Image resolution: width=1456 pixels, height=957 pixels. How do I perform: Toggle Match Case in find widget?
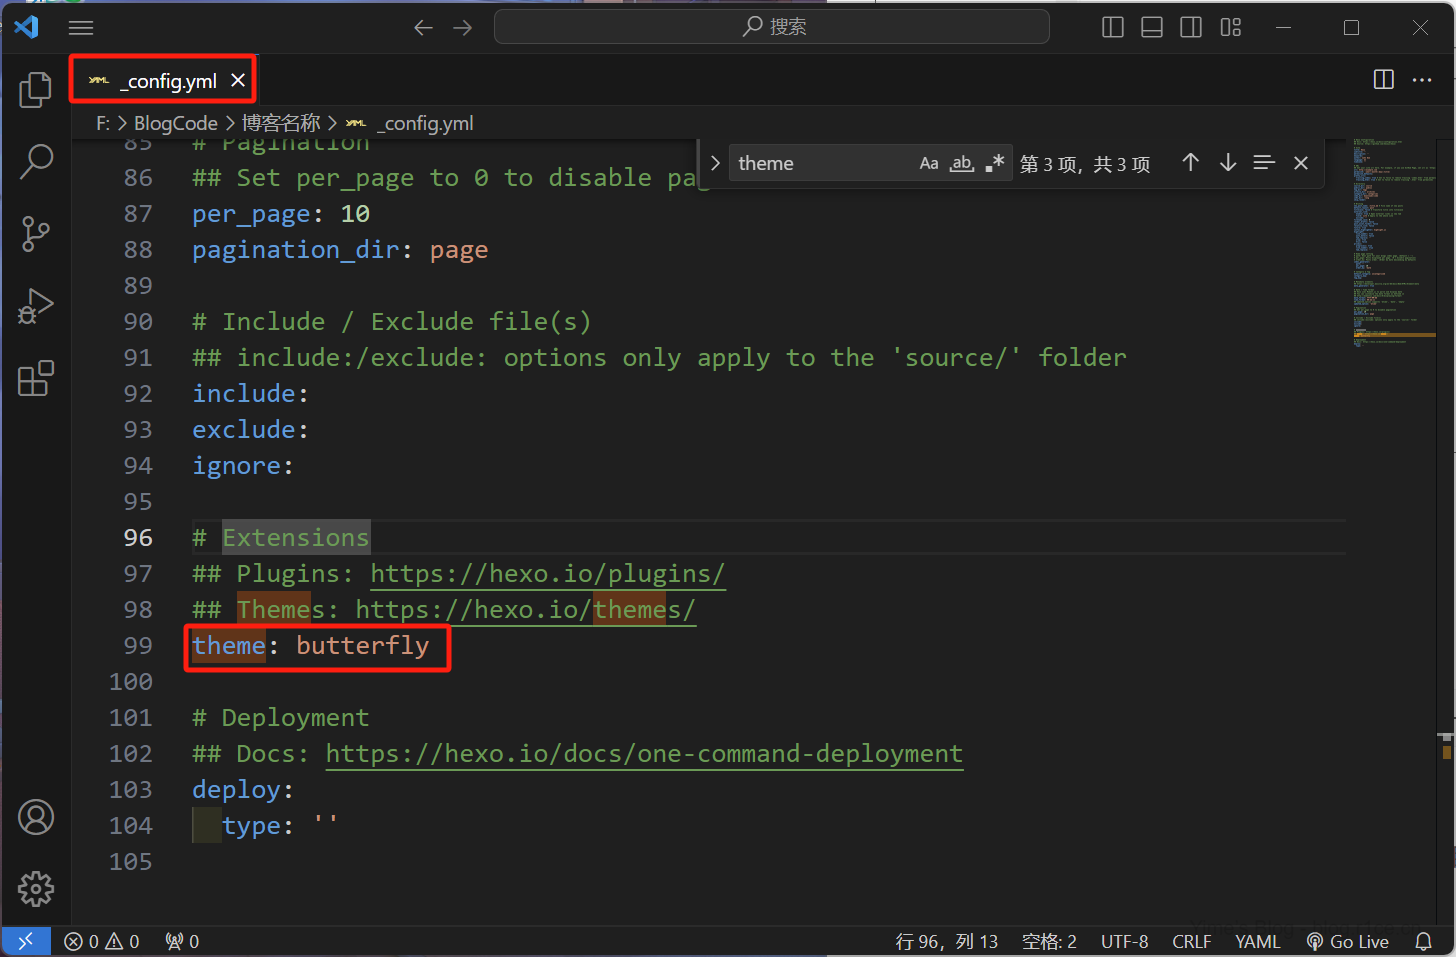(929, 163)
